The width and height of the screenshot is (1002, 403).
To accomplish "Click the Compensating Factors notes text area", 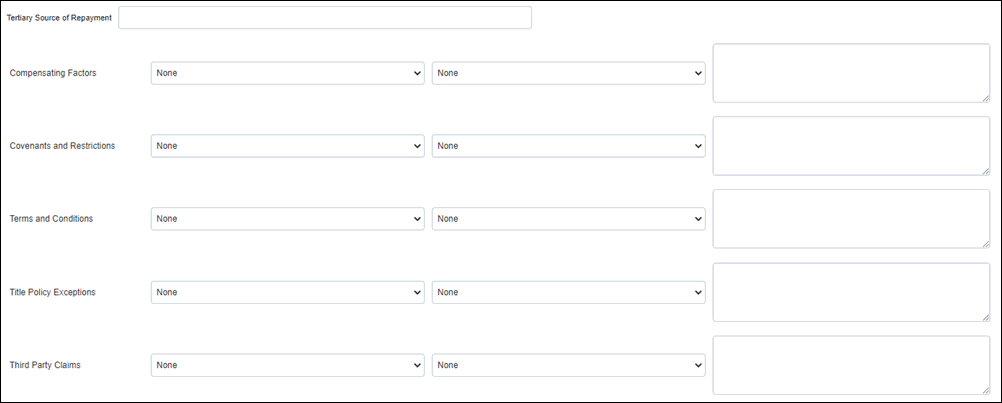I will click(851, 73).
